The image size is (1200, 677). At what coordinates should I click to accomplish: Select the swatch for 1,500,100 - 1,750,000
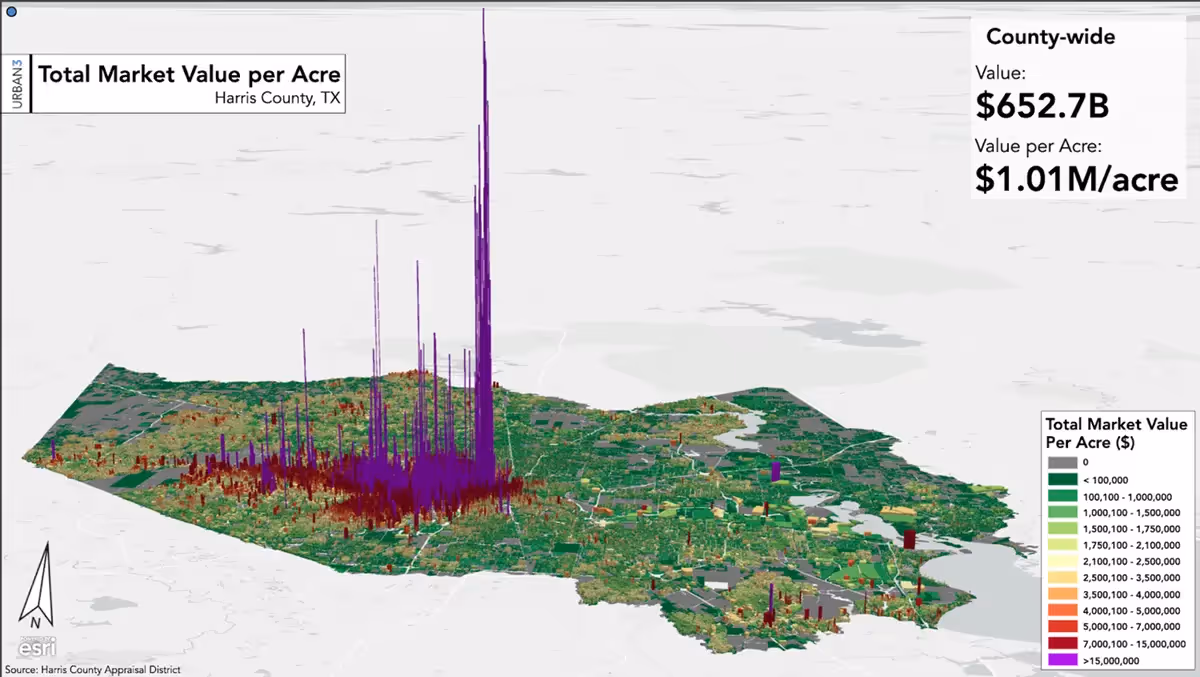pyautogui.click(x=1063, y=528)
